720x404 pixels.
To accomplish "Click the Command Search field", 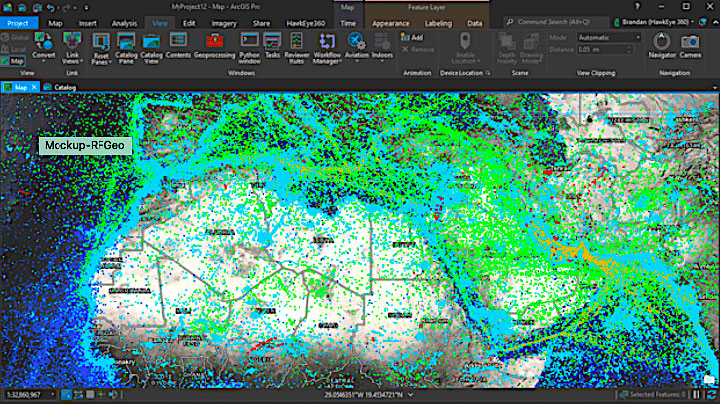I will pos(557,22).
